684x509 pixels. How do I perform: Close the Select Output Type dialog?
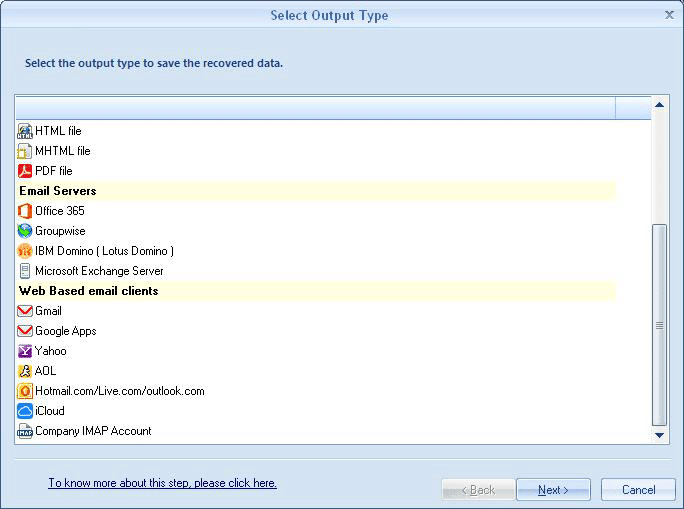669,14
